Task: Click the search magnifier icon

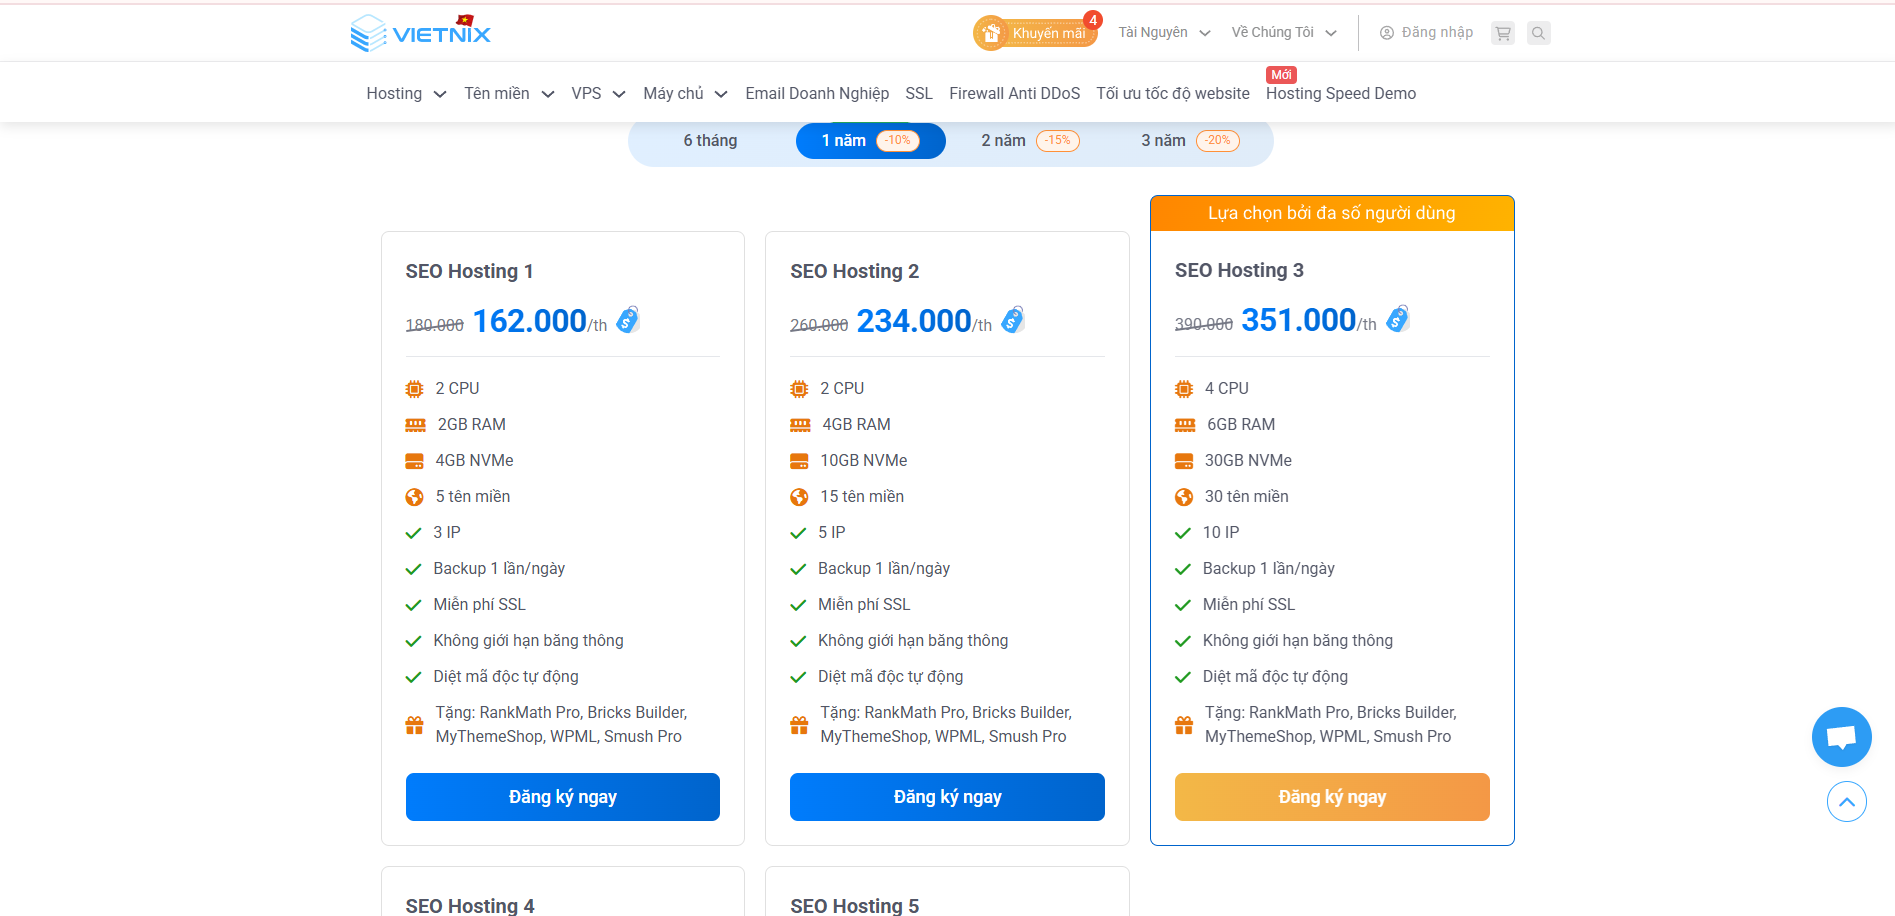Action: (1538, 33)
